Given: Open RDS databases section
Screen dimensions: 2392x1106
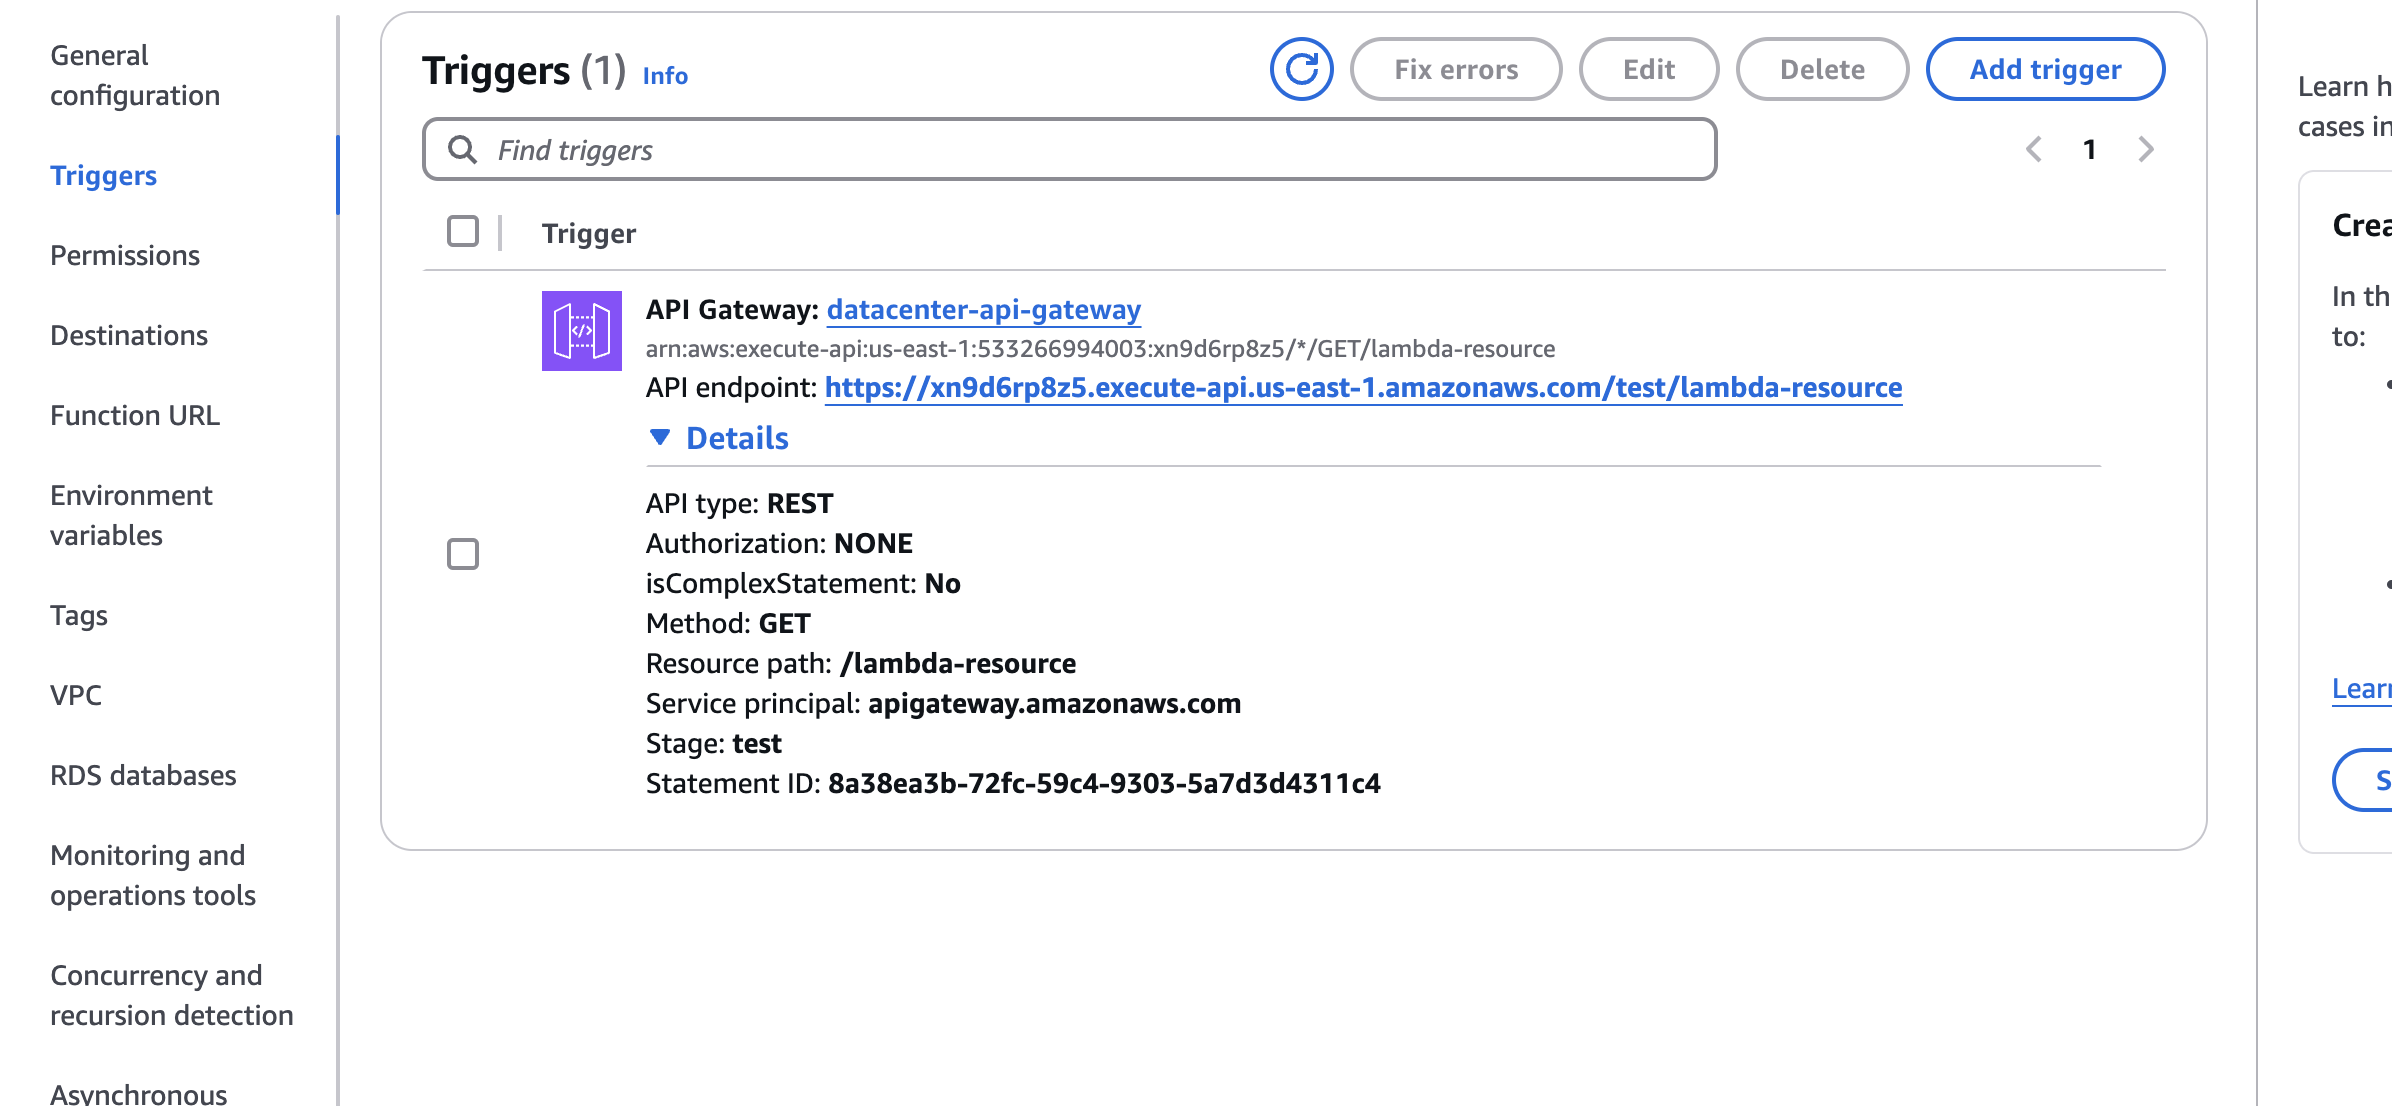Looking at the screenshot, I should [x=143, y=775].
